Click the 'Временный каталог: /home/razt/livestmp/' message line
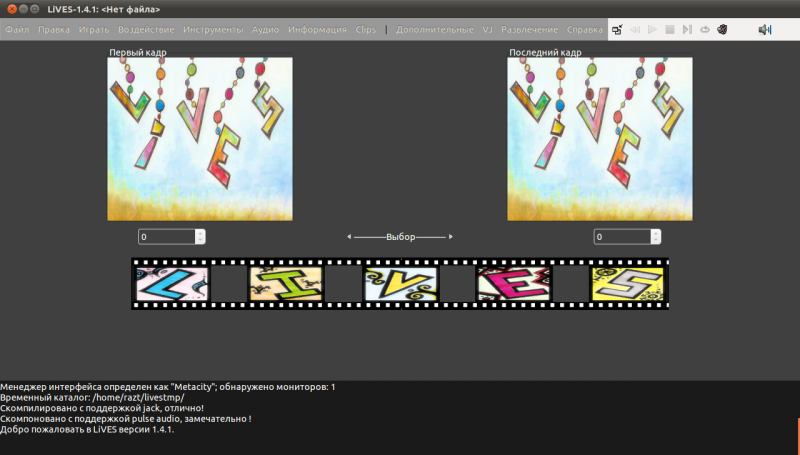 [92, 397]
